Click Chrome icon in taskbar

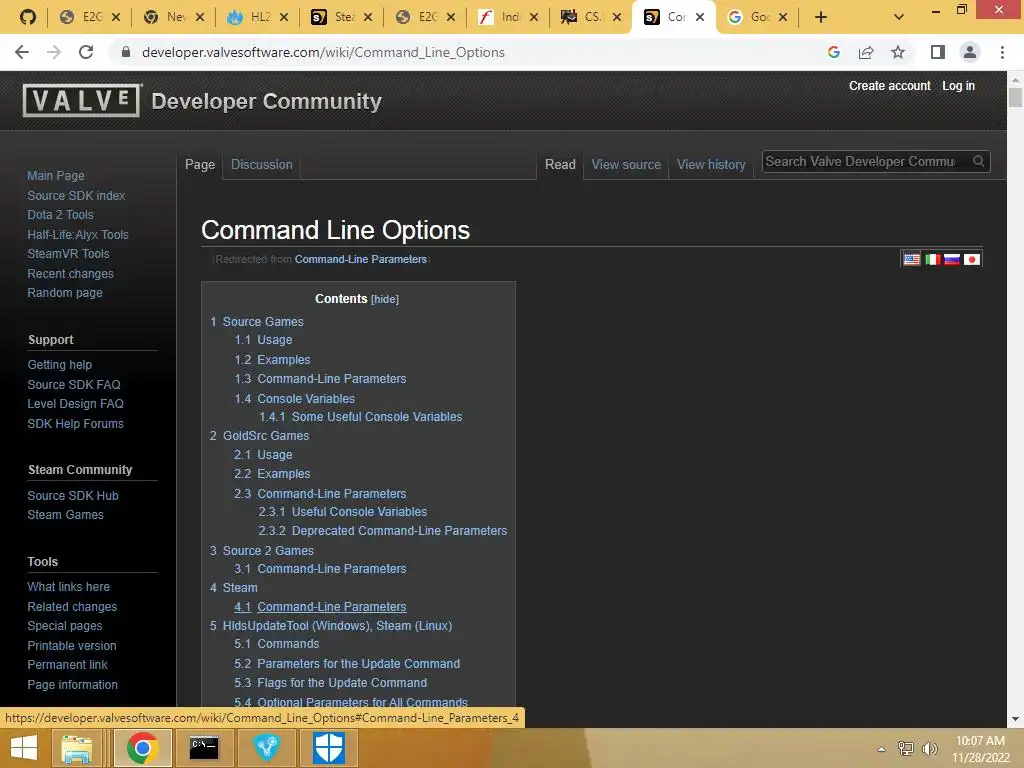coord(142,748)
